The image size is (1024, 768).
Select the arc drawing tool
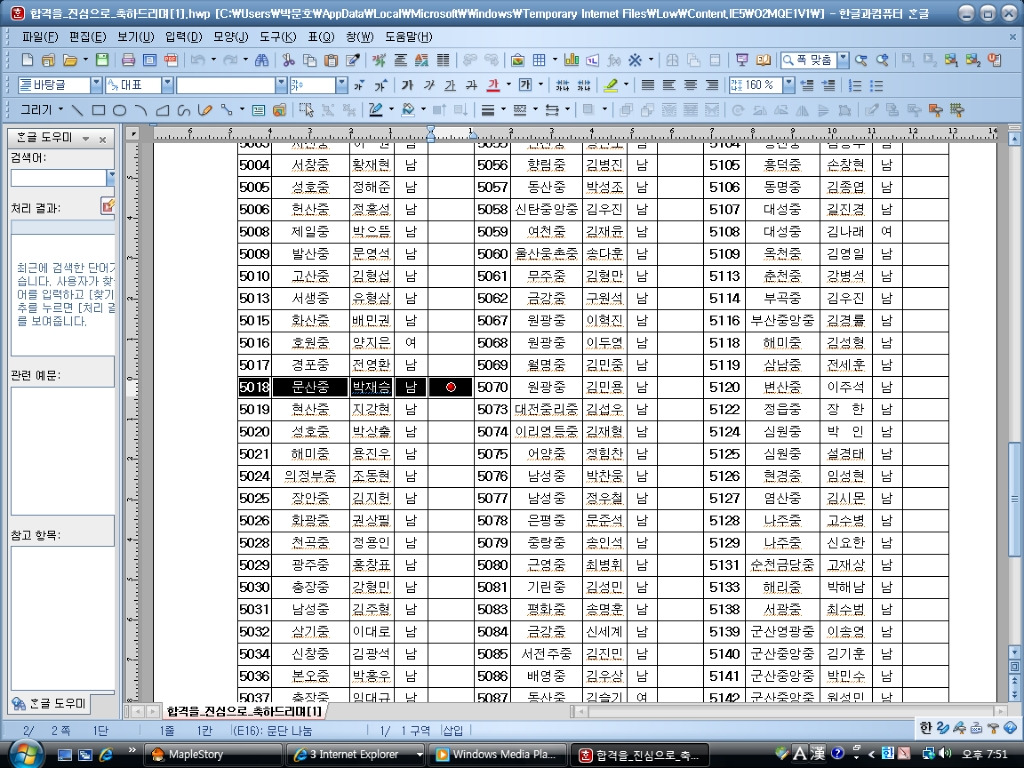(x=141, y=110)
